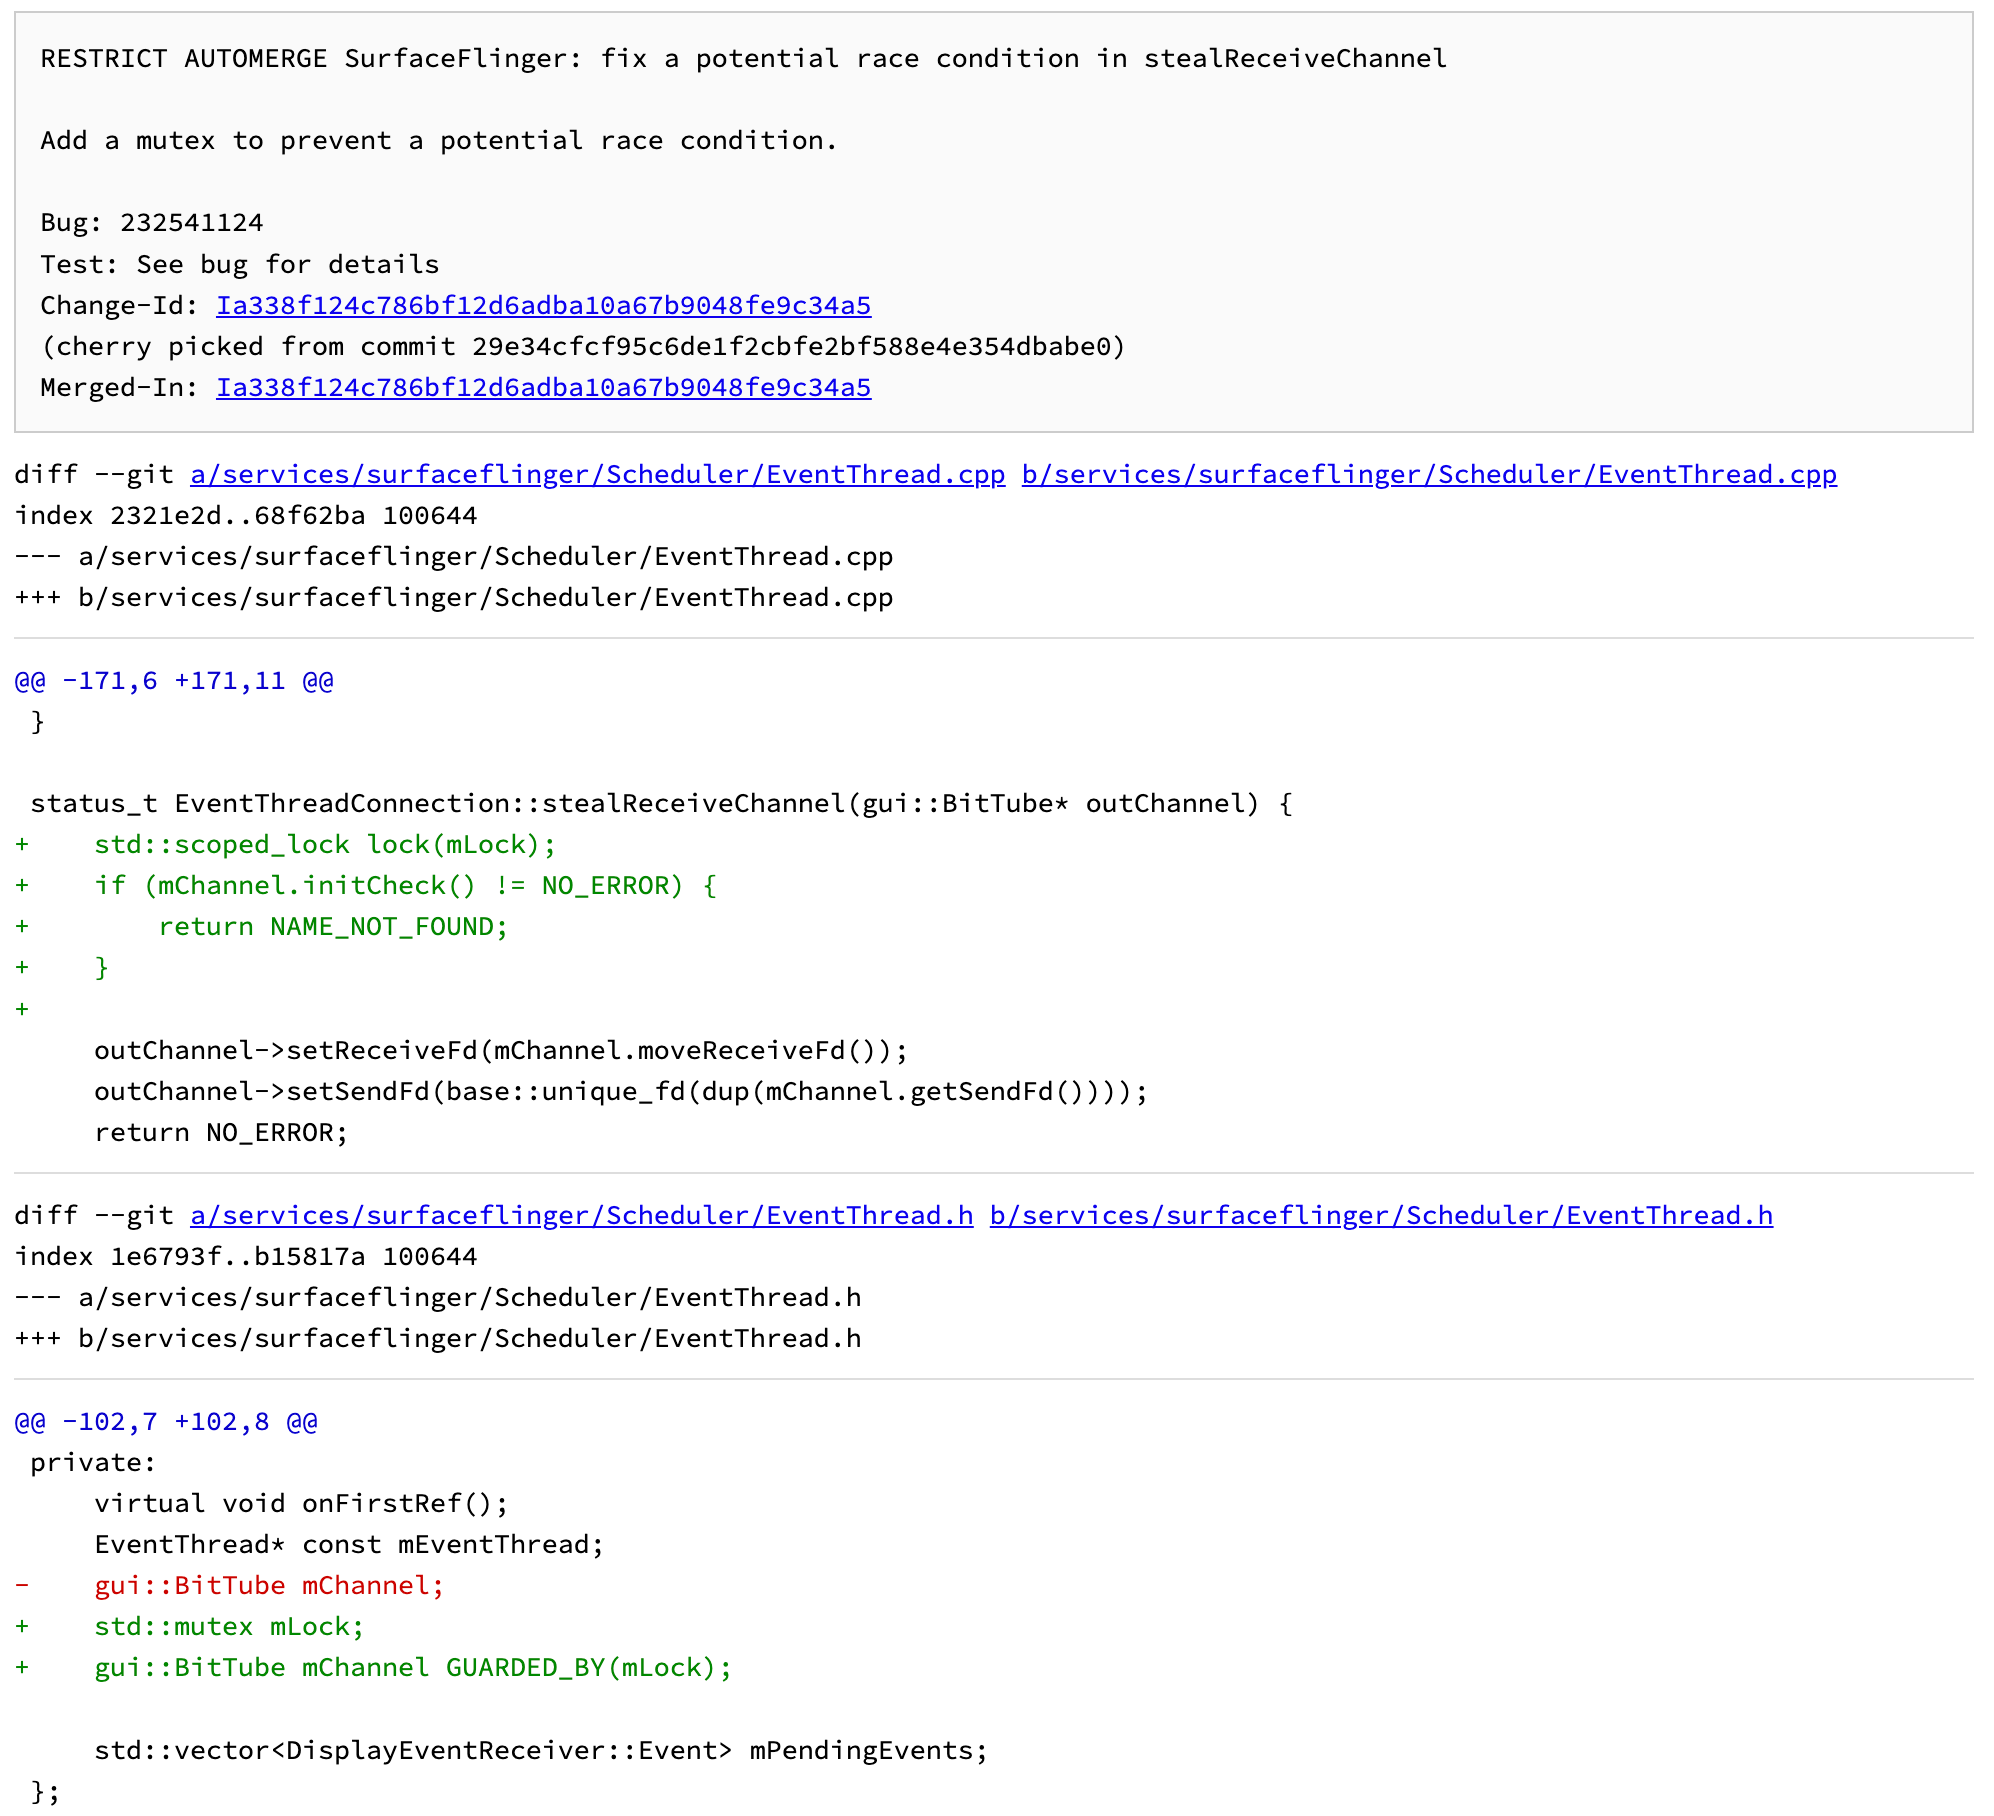This screenshot has width=1994, height=1816.
Task: Click '+++ b/services/surfaceflinger/Scheduler/EventThread.cpp' line
Action: click(454, 597)
